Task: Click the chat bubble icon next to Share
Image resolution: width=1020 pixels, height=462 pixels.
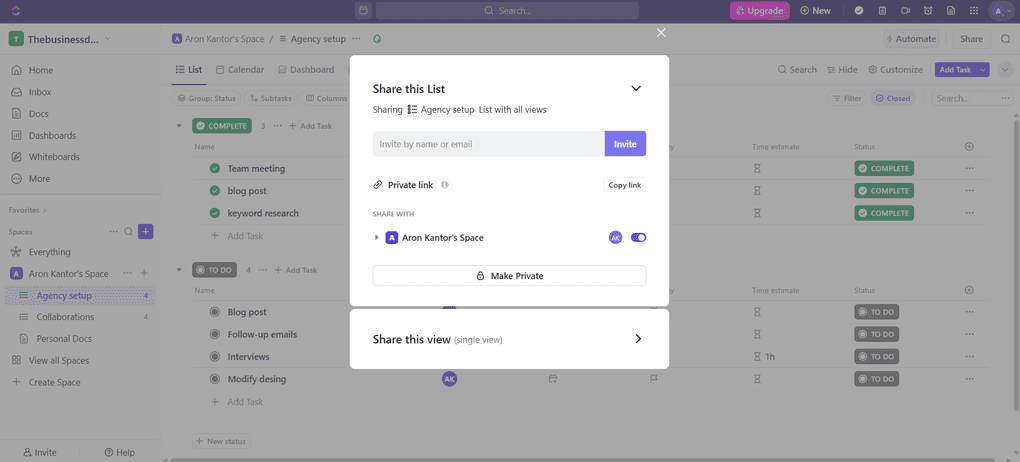Action: (1005, 39)
